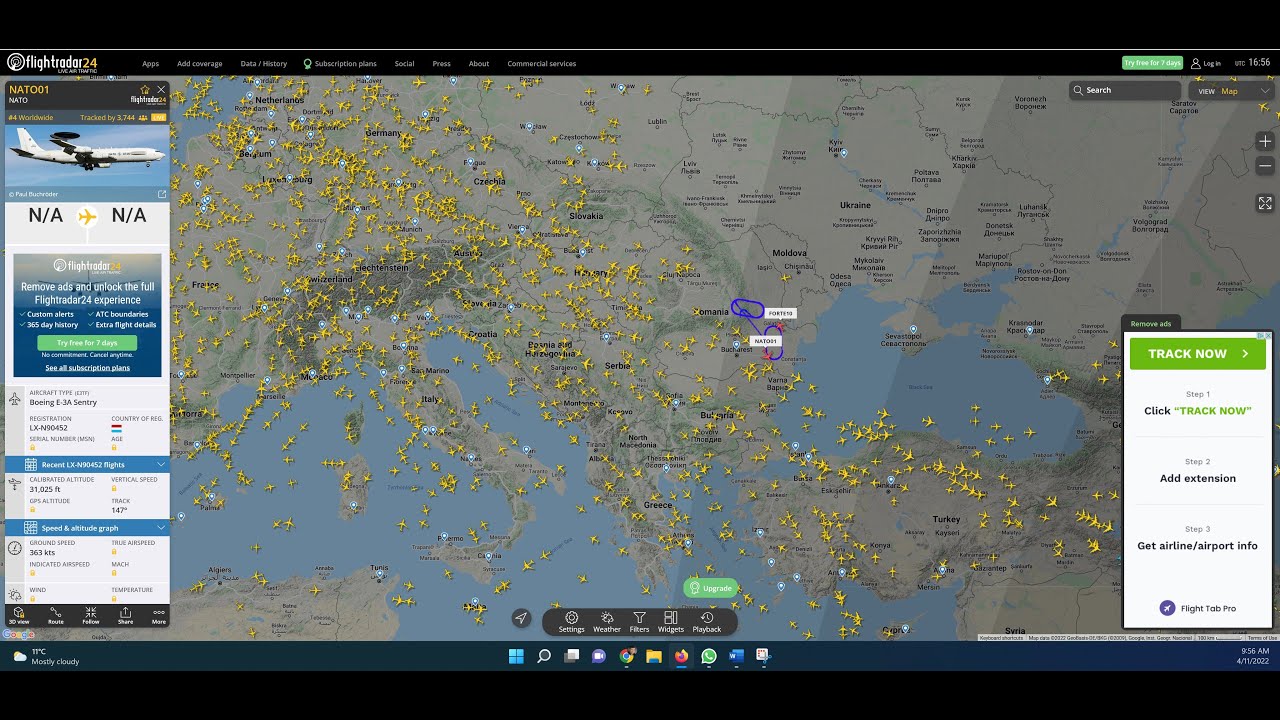Viewport: 1280px width, 720px height.
Task: Close the NATO01 flight panel
Action: [x=161, y=89]
